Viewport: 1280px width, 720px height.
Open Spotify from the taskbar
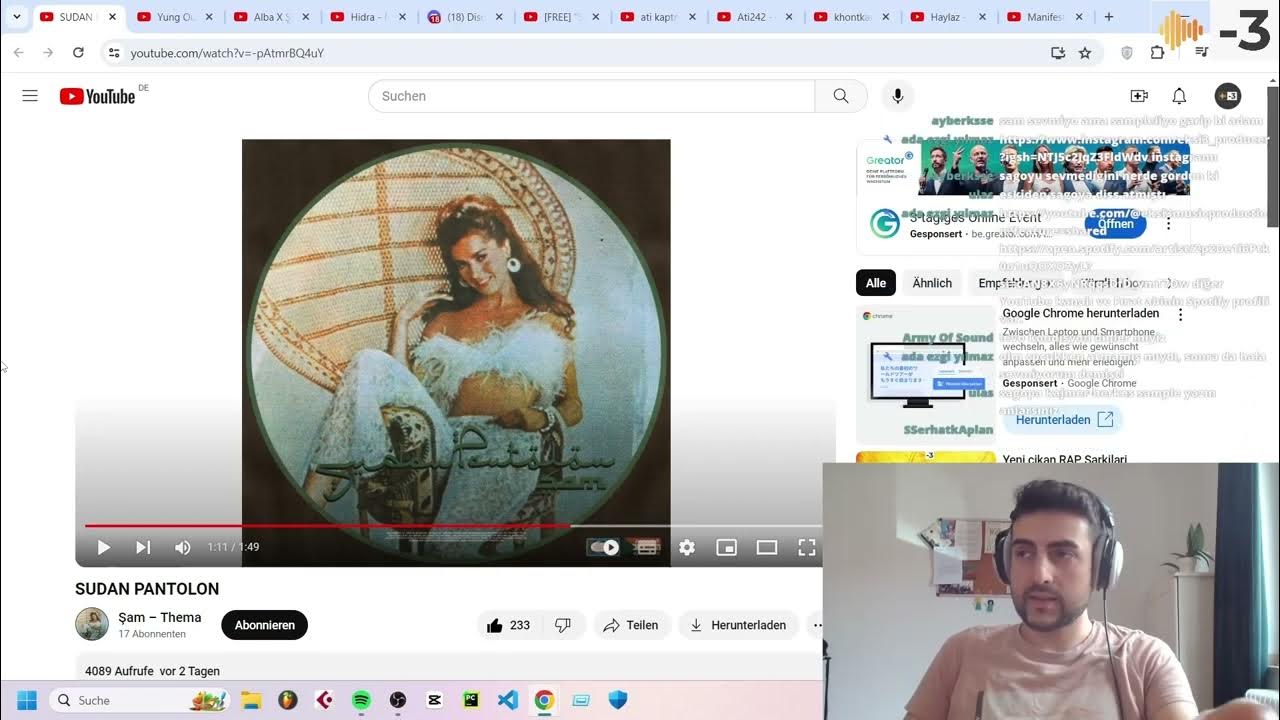(x=361, y=700)
